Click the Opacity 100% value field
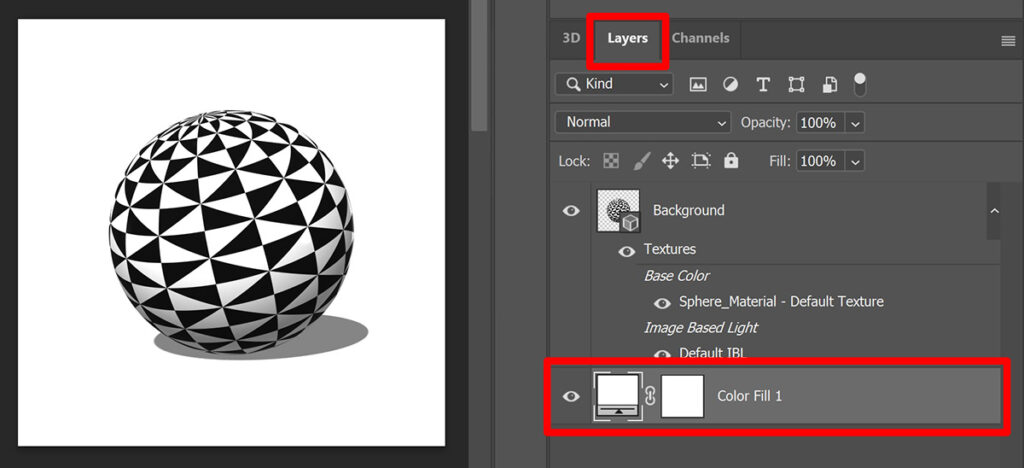 pyautogui.click(x=820, y=123)
